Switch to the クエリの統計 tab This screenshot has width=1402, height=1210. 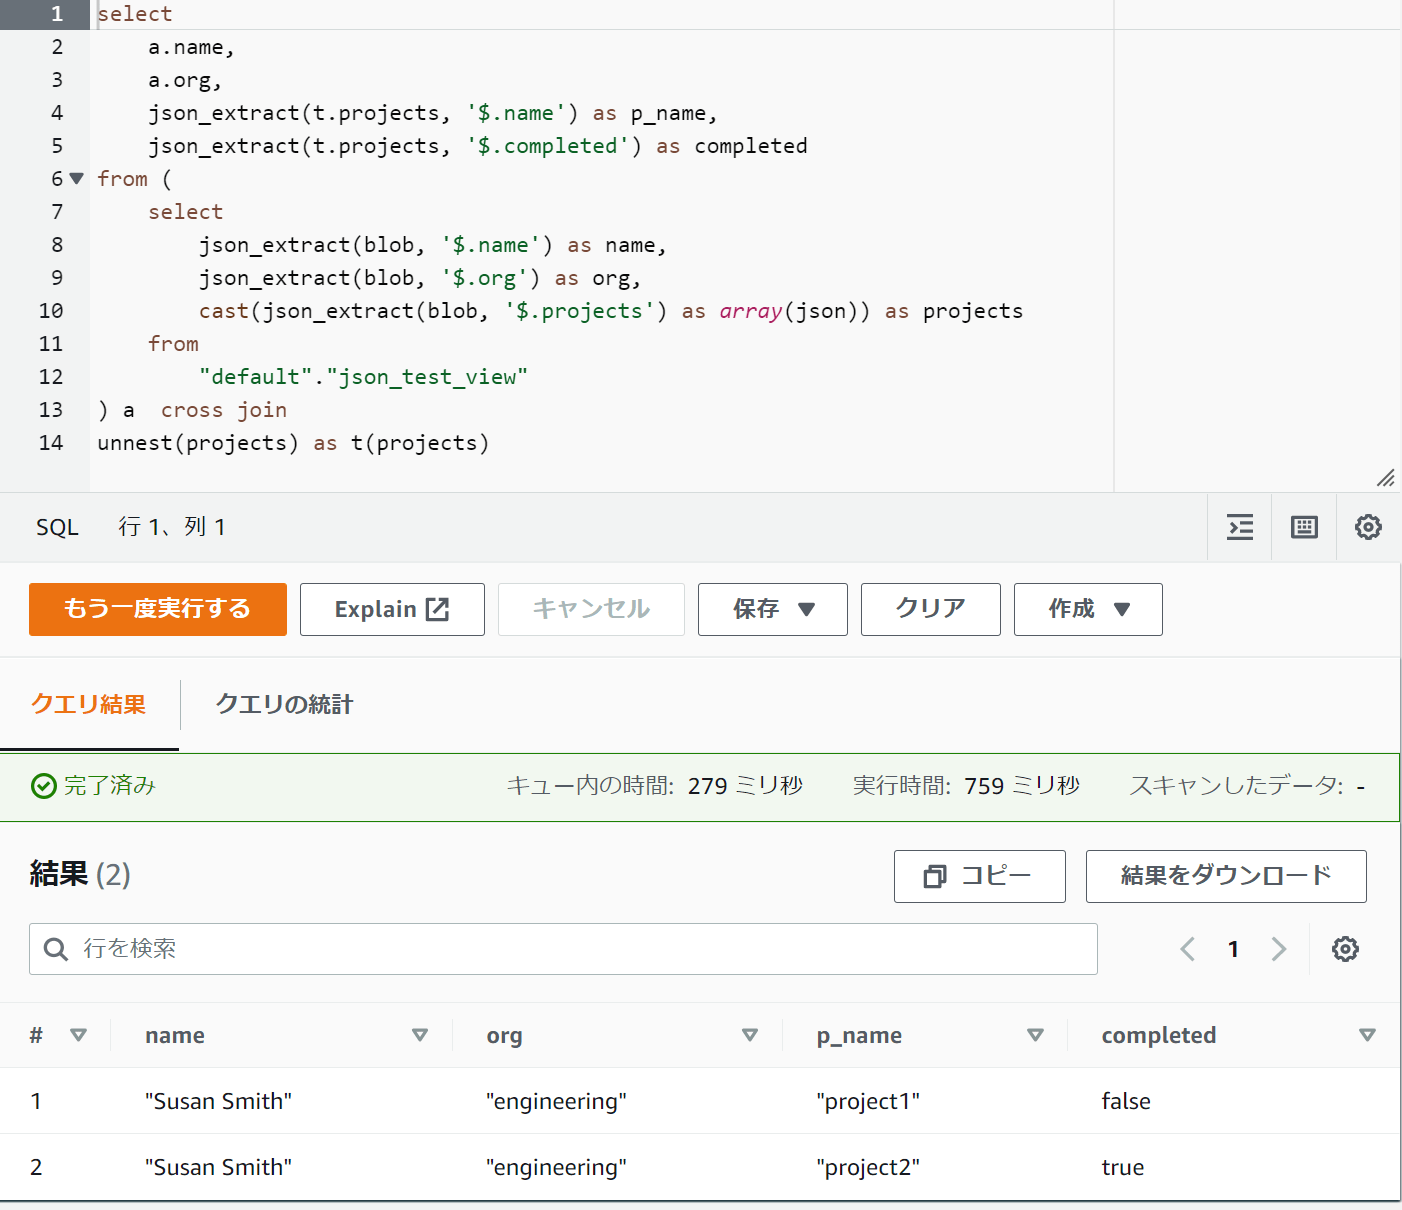(283, 705)
